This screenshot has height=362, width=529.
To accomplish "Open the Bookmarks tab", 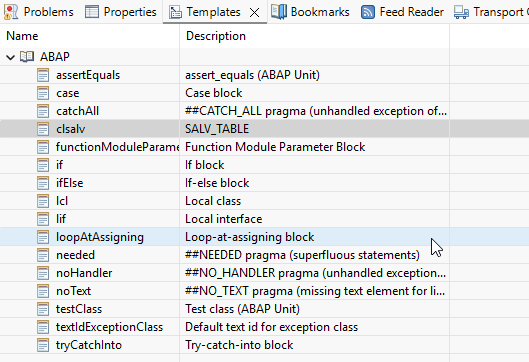I will coord(310,12).
